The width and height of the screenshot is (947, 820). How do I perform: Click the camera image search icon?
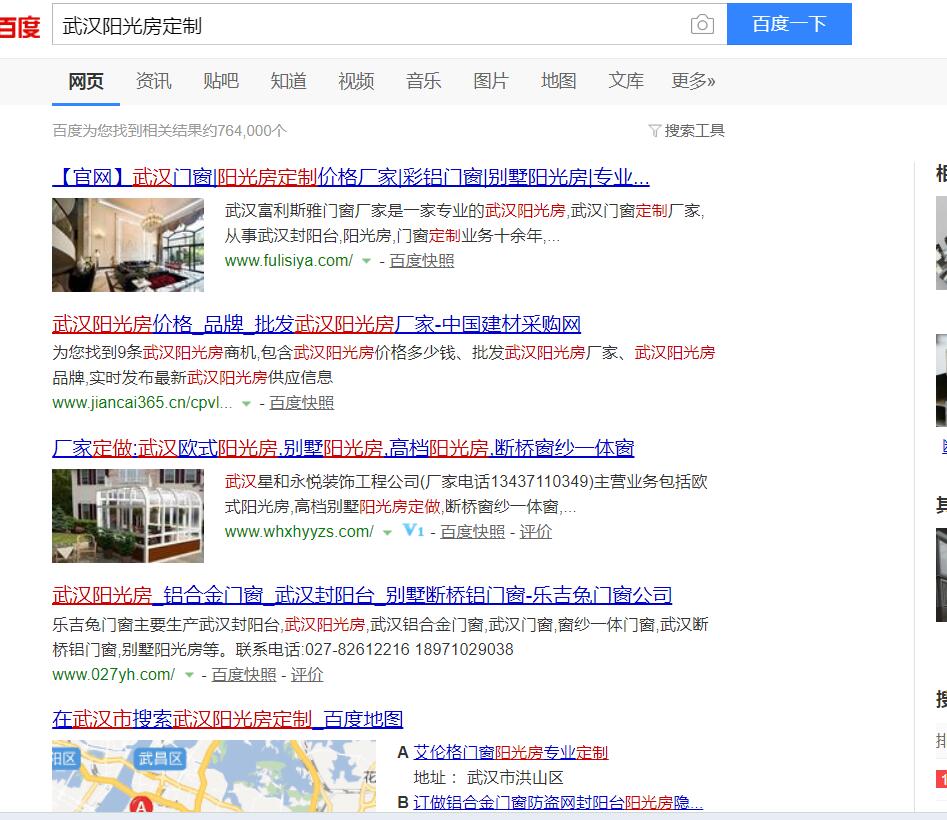tap(702, 25)
